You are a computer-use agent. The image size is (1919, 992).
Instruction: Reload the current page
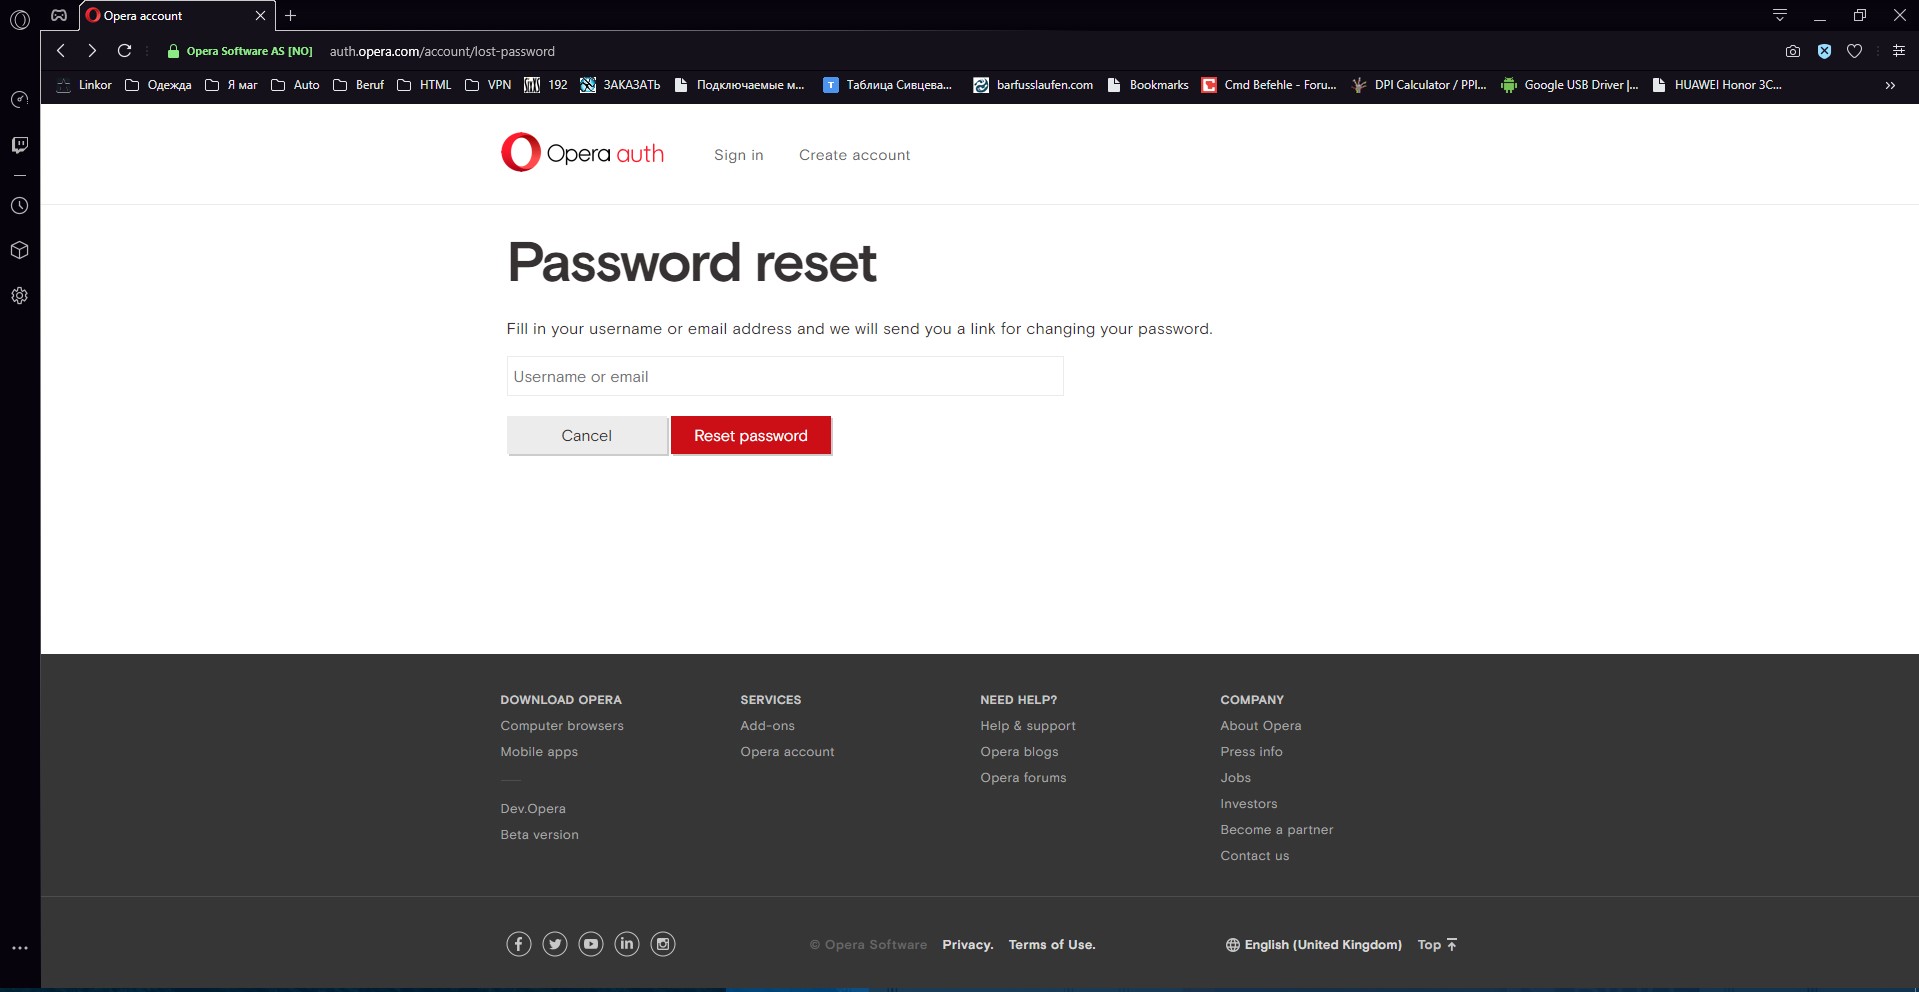[124, 51]
